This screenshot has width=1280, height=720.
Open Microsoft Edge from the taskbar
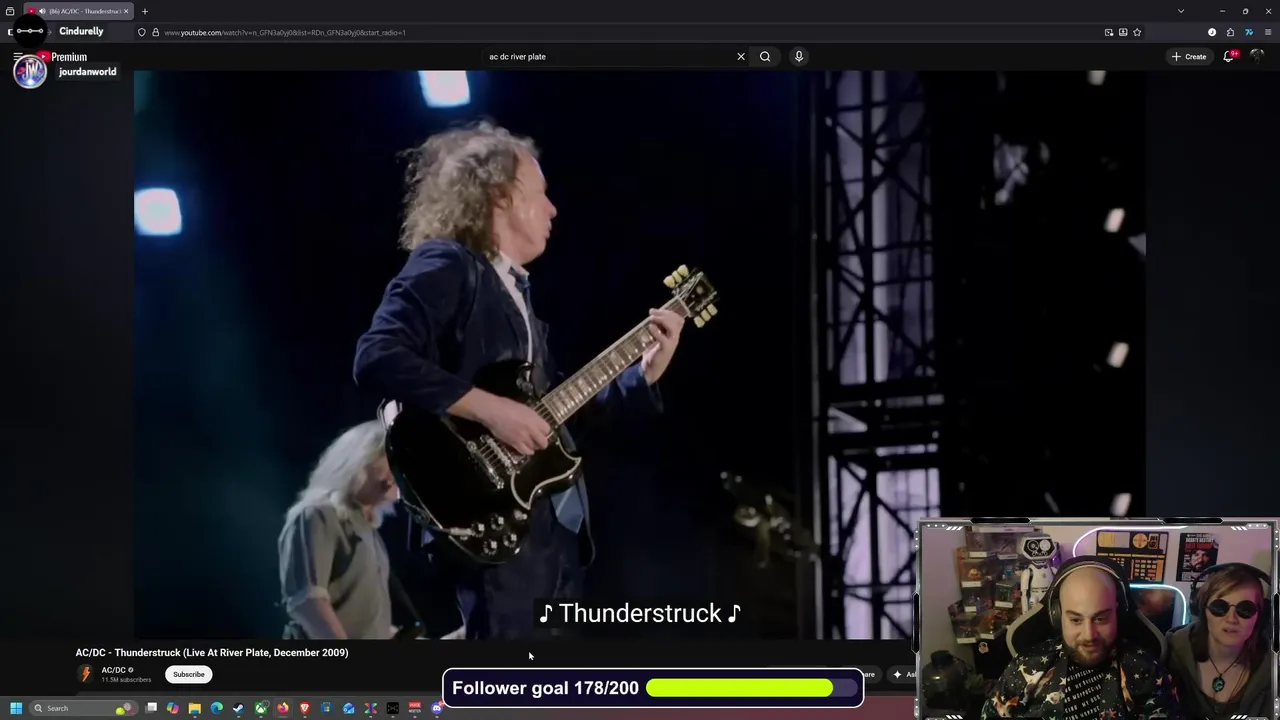coord(217,708)
